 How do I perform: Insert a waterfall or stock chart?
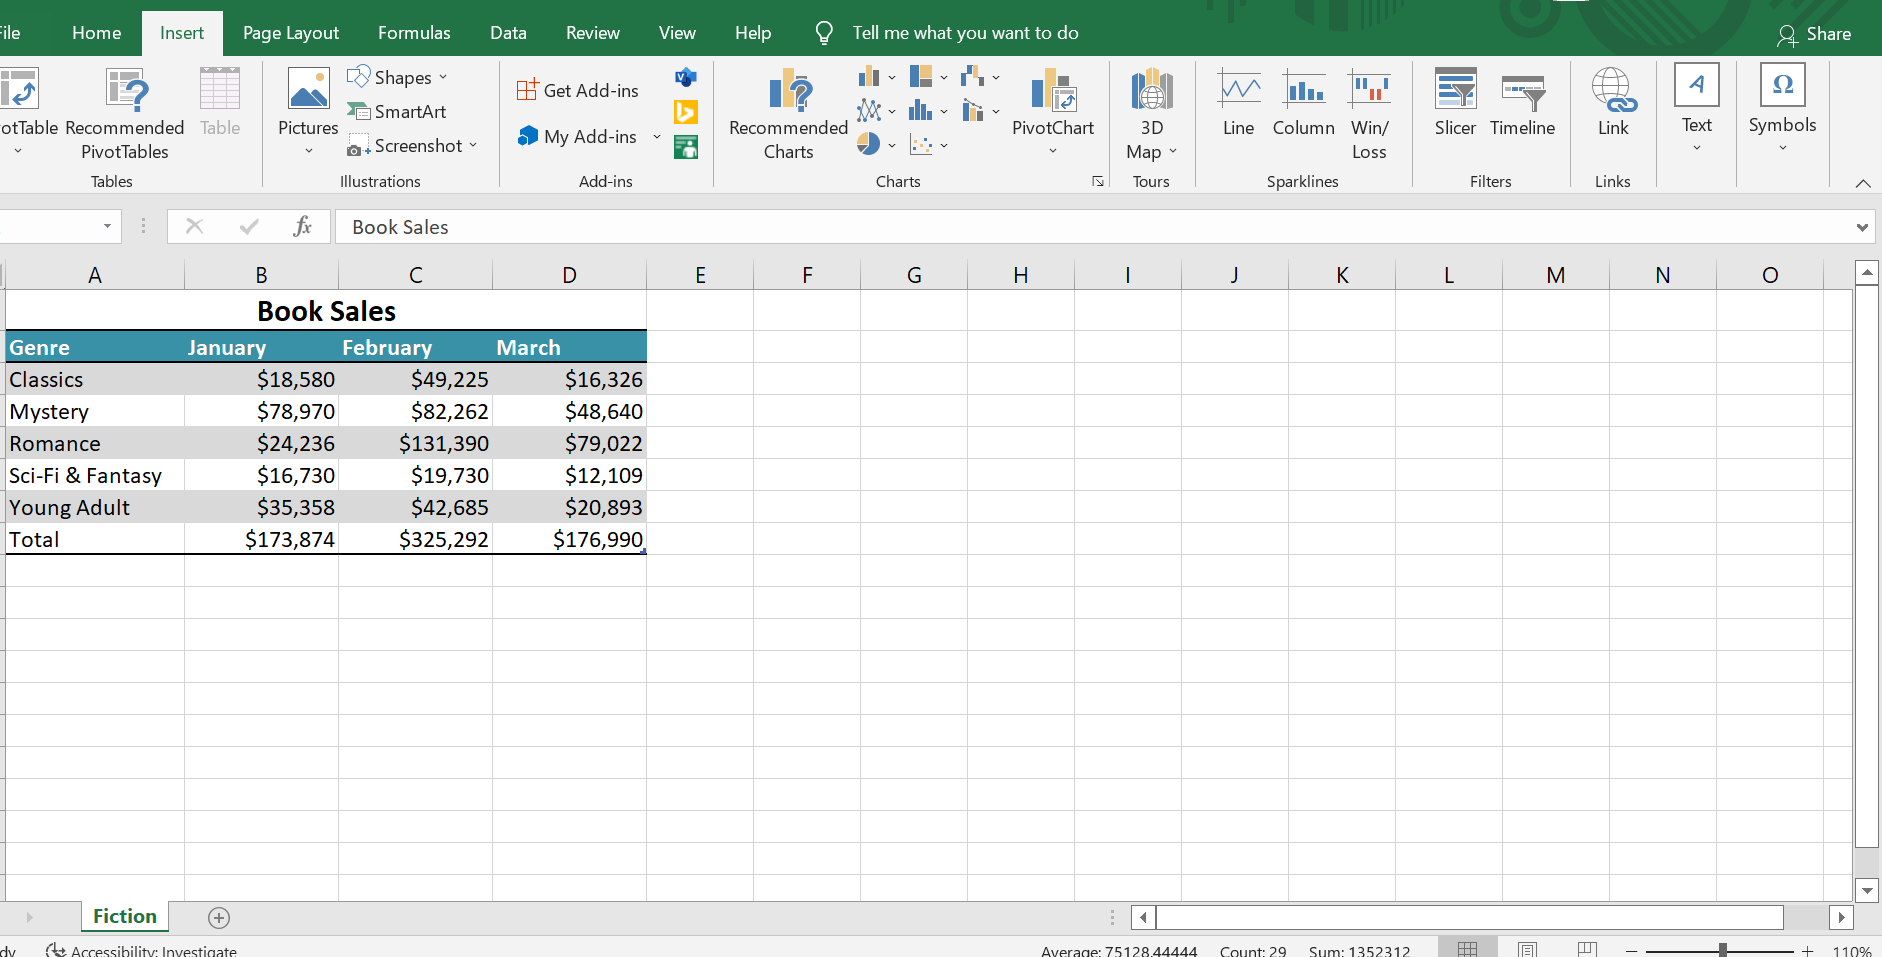(980, 77)
